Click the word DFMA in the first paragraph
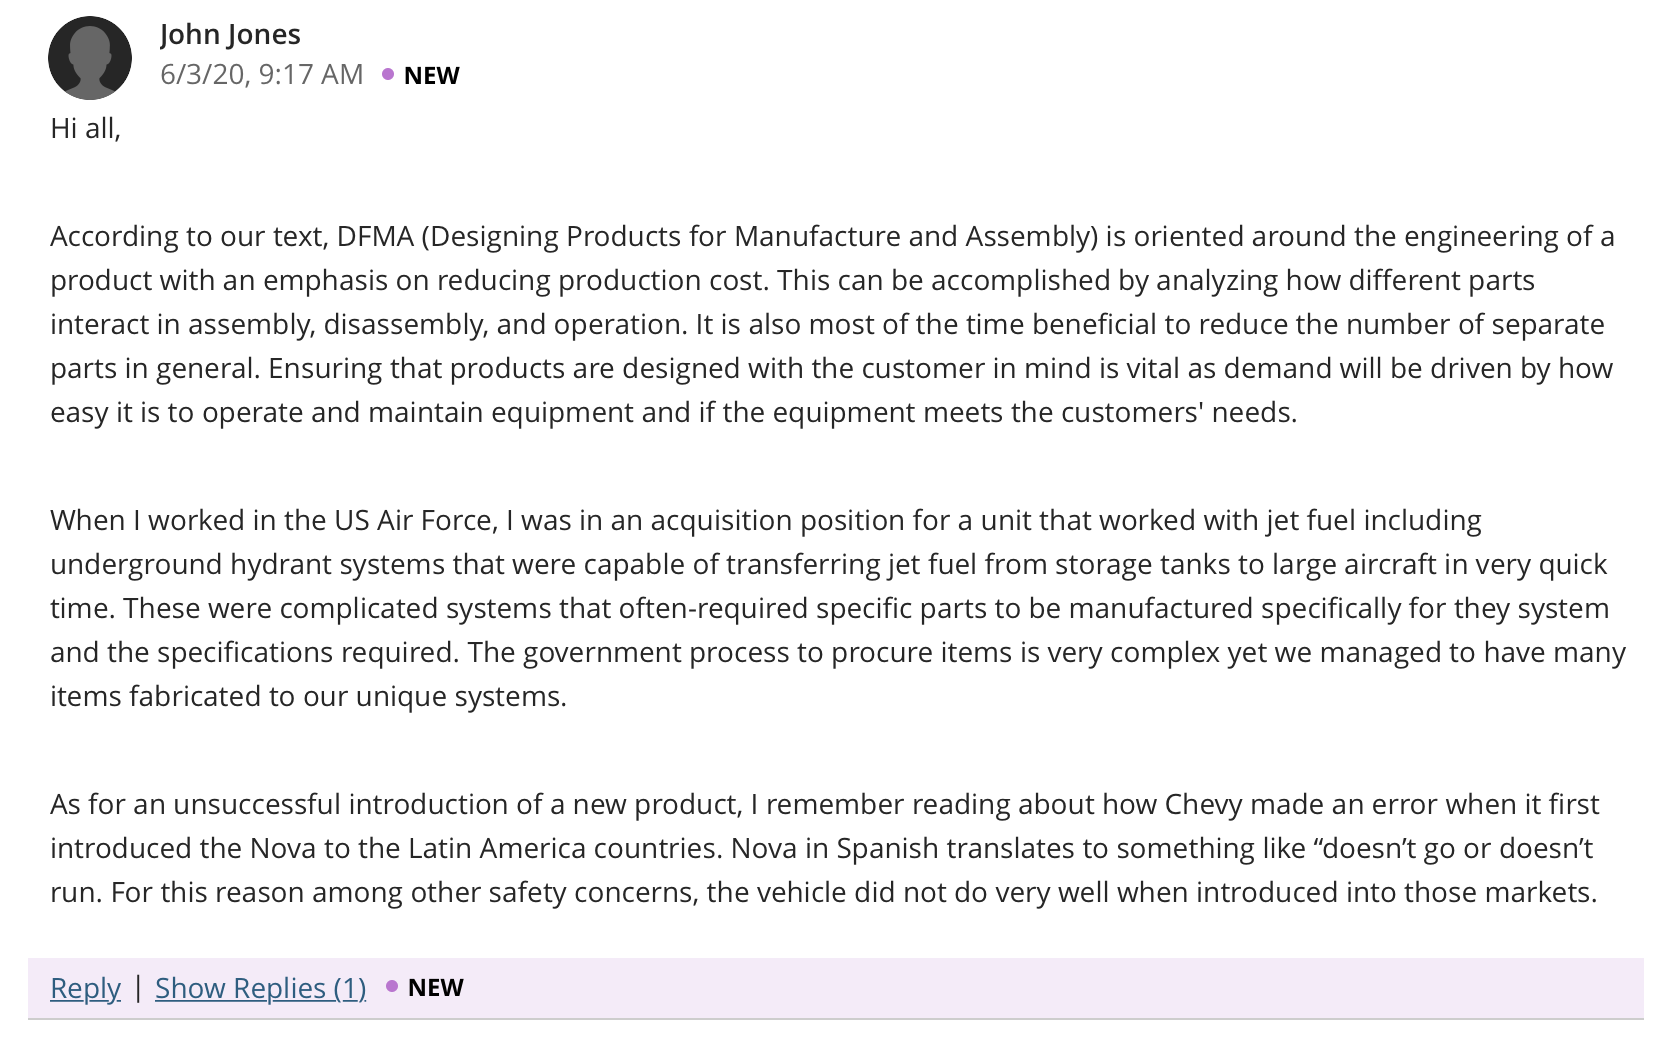This screenshot has height=1040, width=1672. [x=375, y=236]
